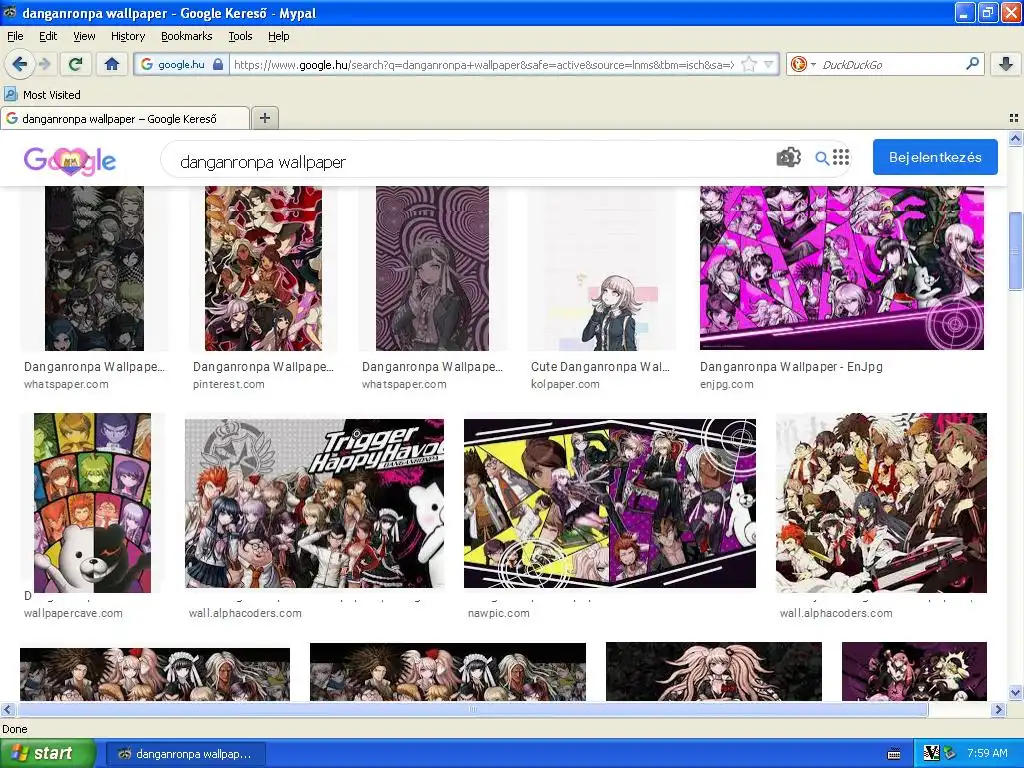The height and width of the screenshot is (768, 1024).
Task: Click the nawpic.com source link
Action: tap(498, 613)
